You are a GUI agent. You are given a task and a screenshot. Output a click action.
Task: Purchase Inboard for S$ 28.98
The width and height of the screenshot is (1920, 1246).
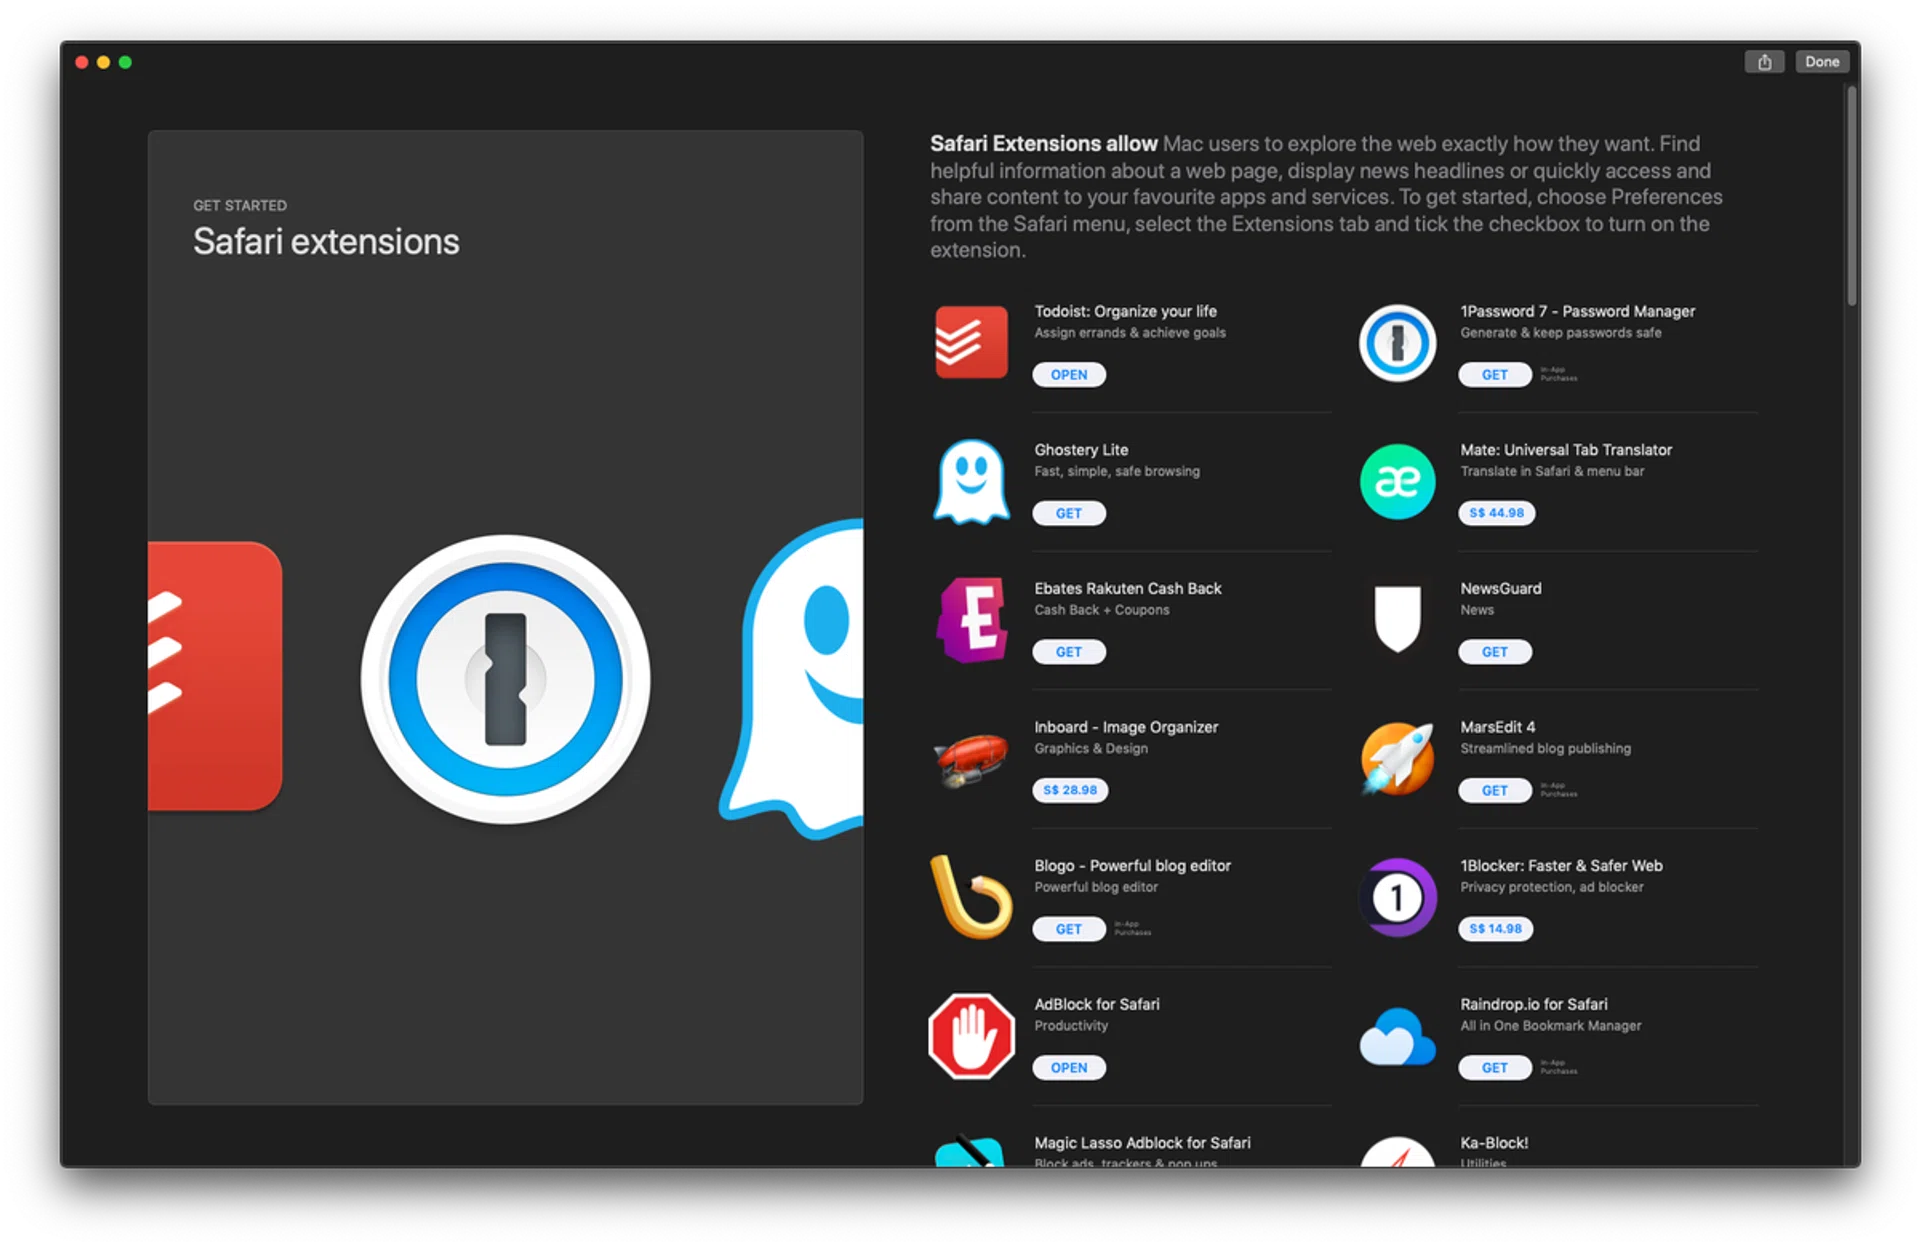(x=1069, y=790)
